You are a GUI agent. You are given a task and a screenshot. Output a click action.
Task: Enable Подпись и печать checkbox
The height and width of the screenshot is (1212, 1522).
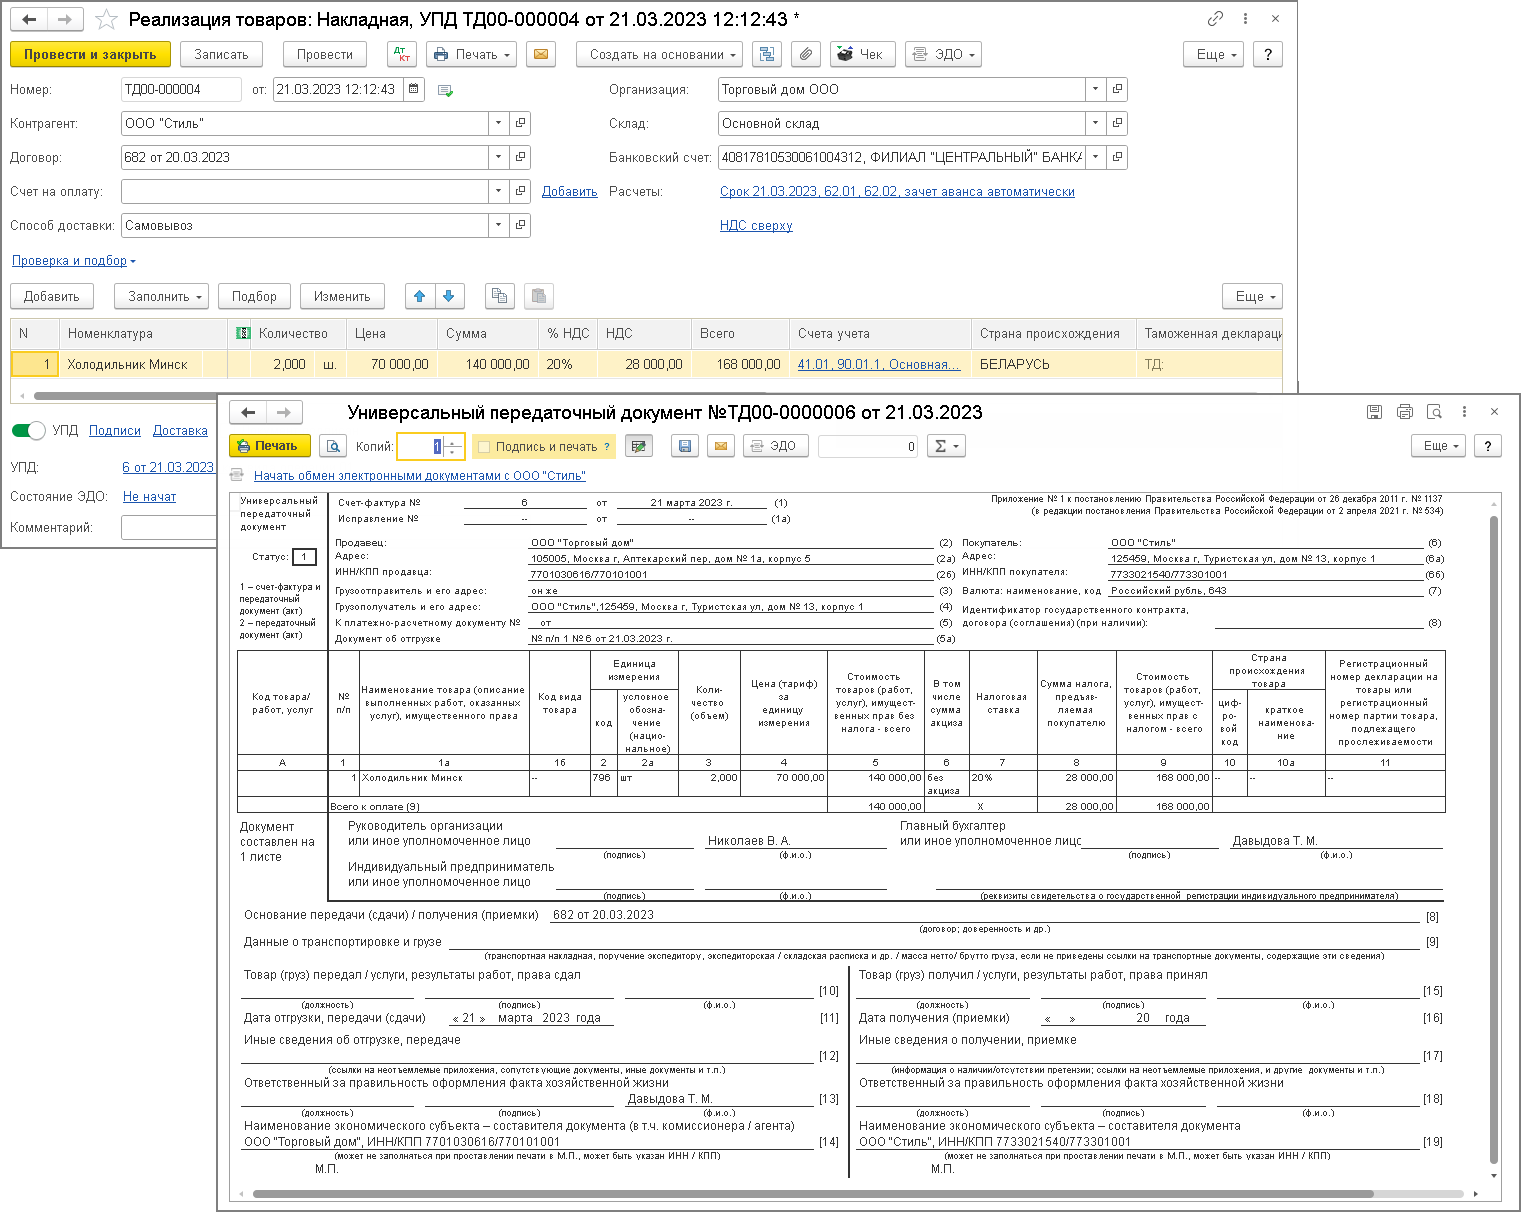(484, 447)
